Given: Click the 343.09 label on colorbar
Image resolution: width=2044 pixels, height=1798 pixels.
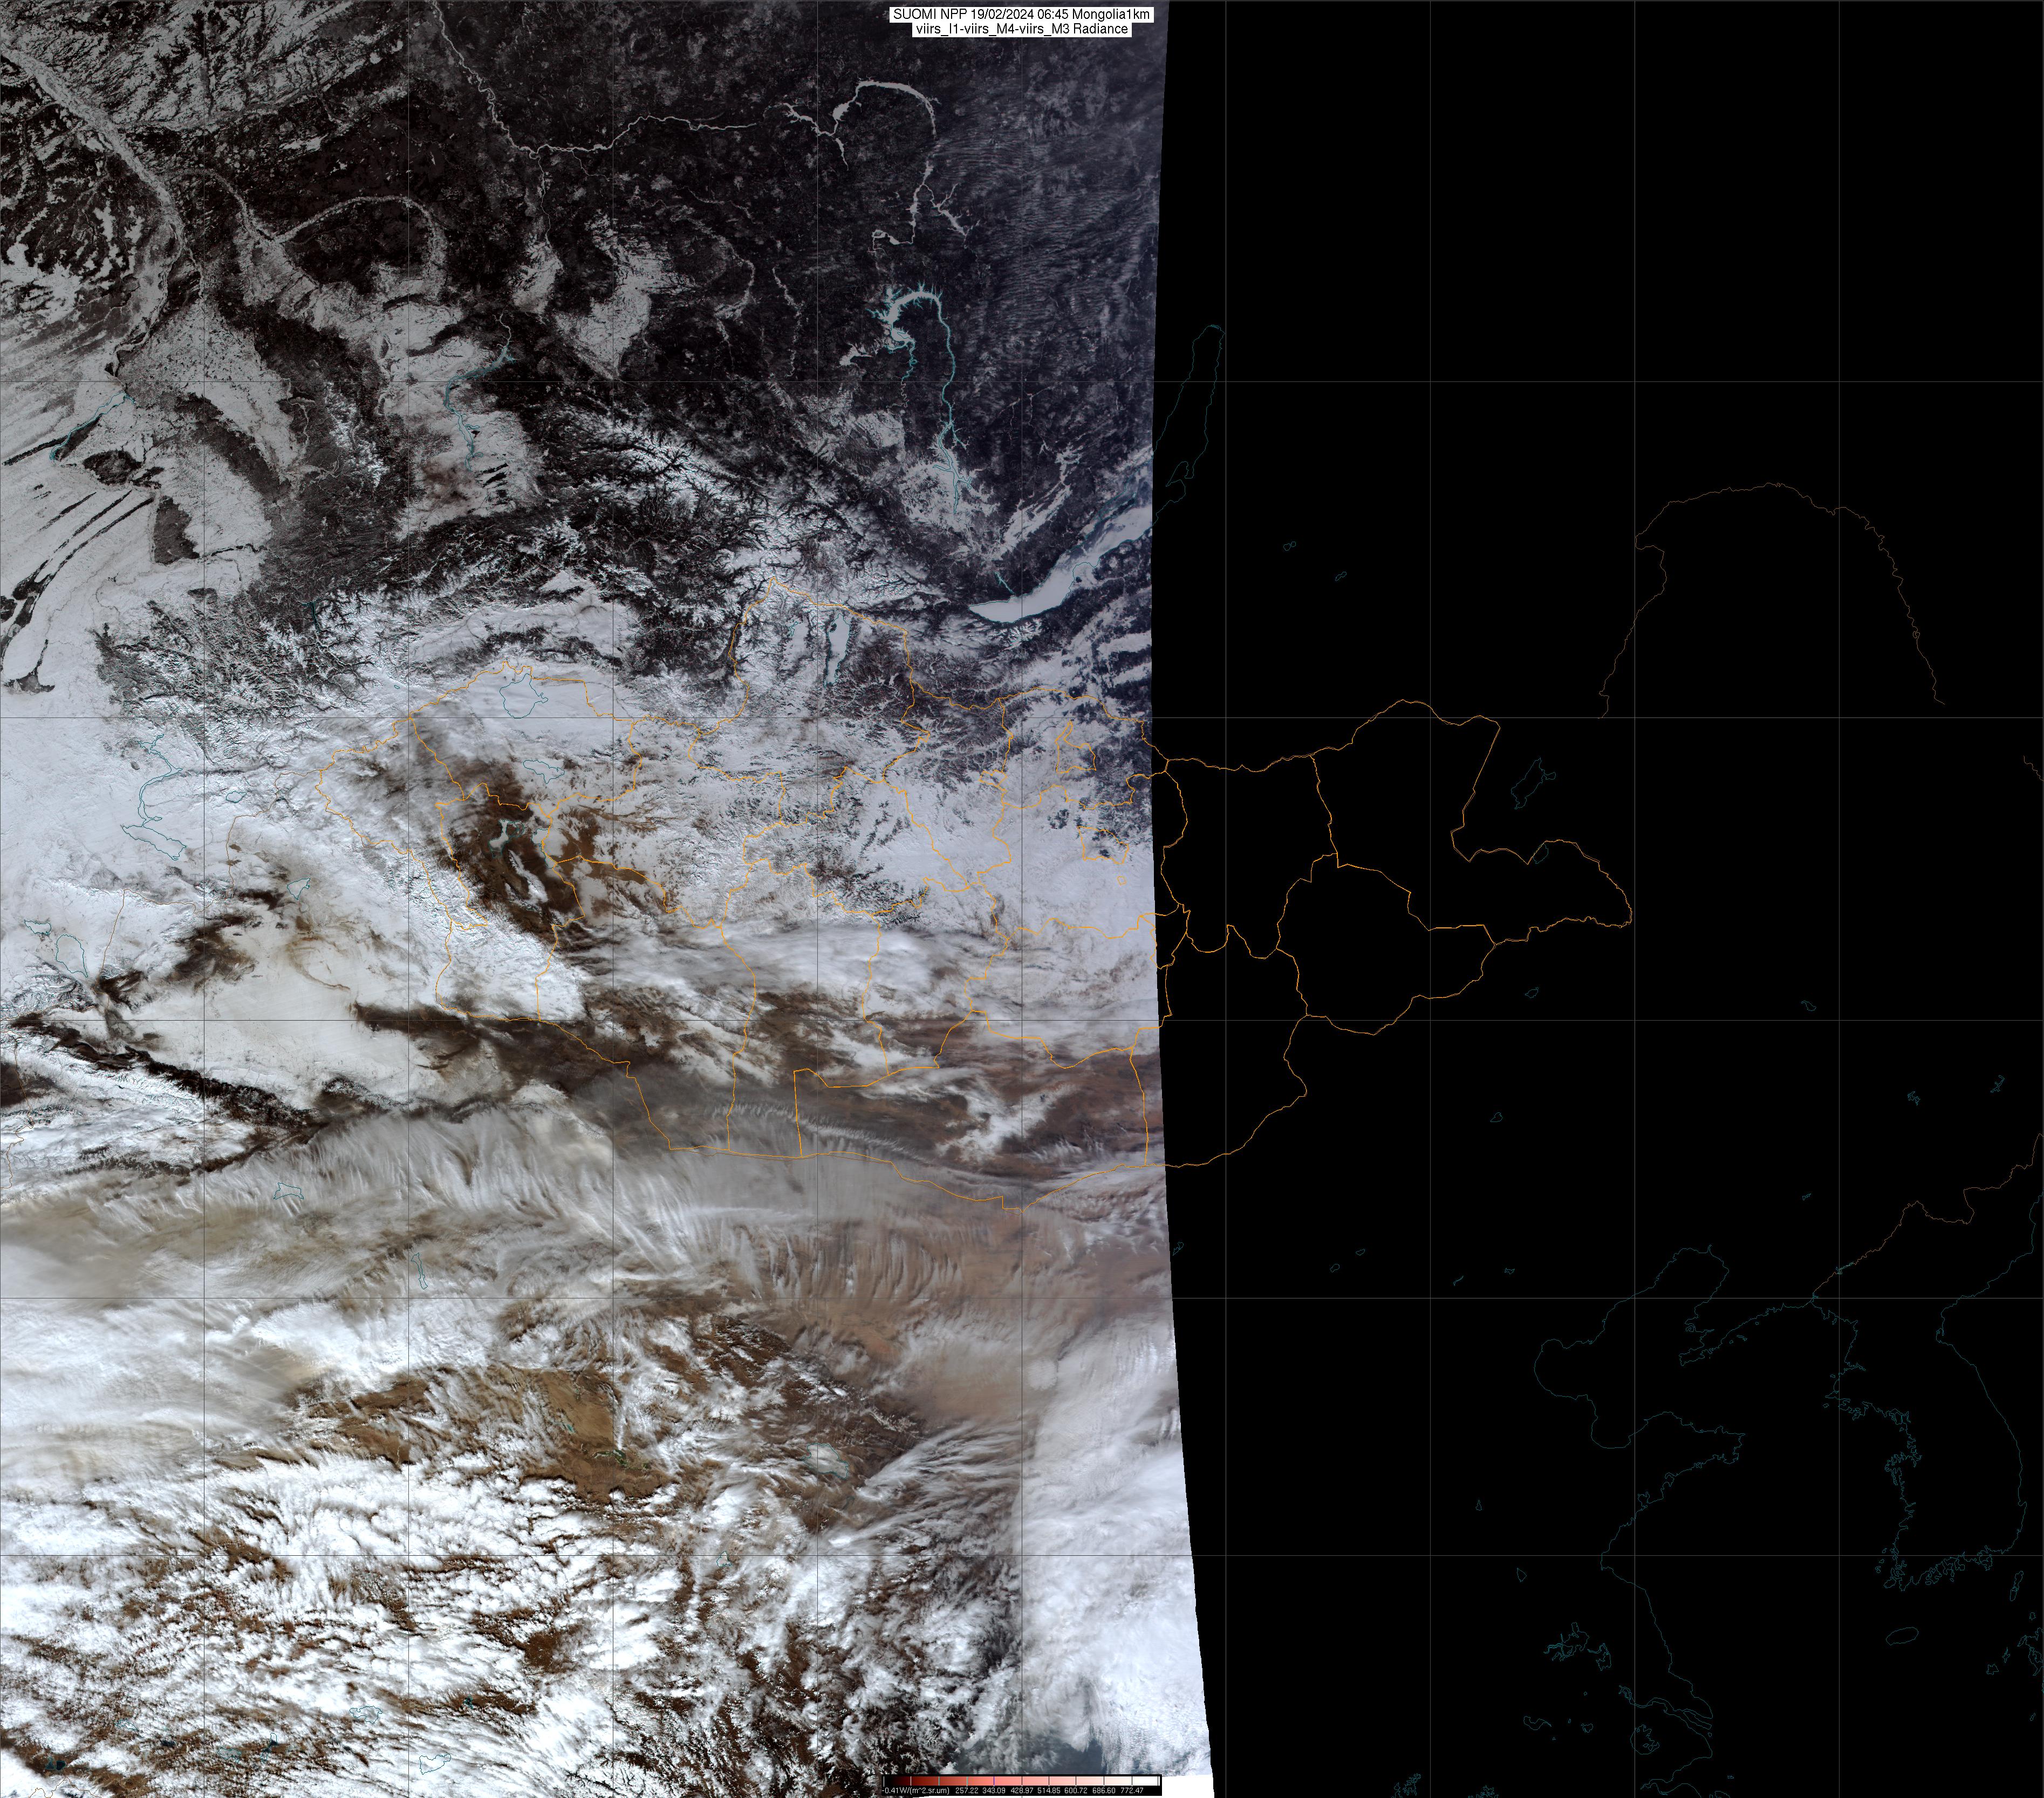Looking at the screenshot, I should click(994, 1790).
